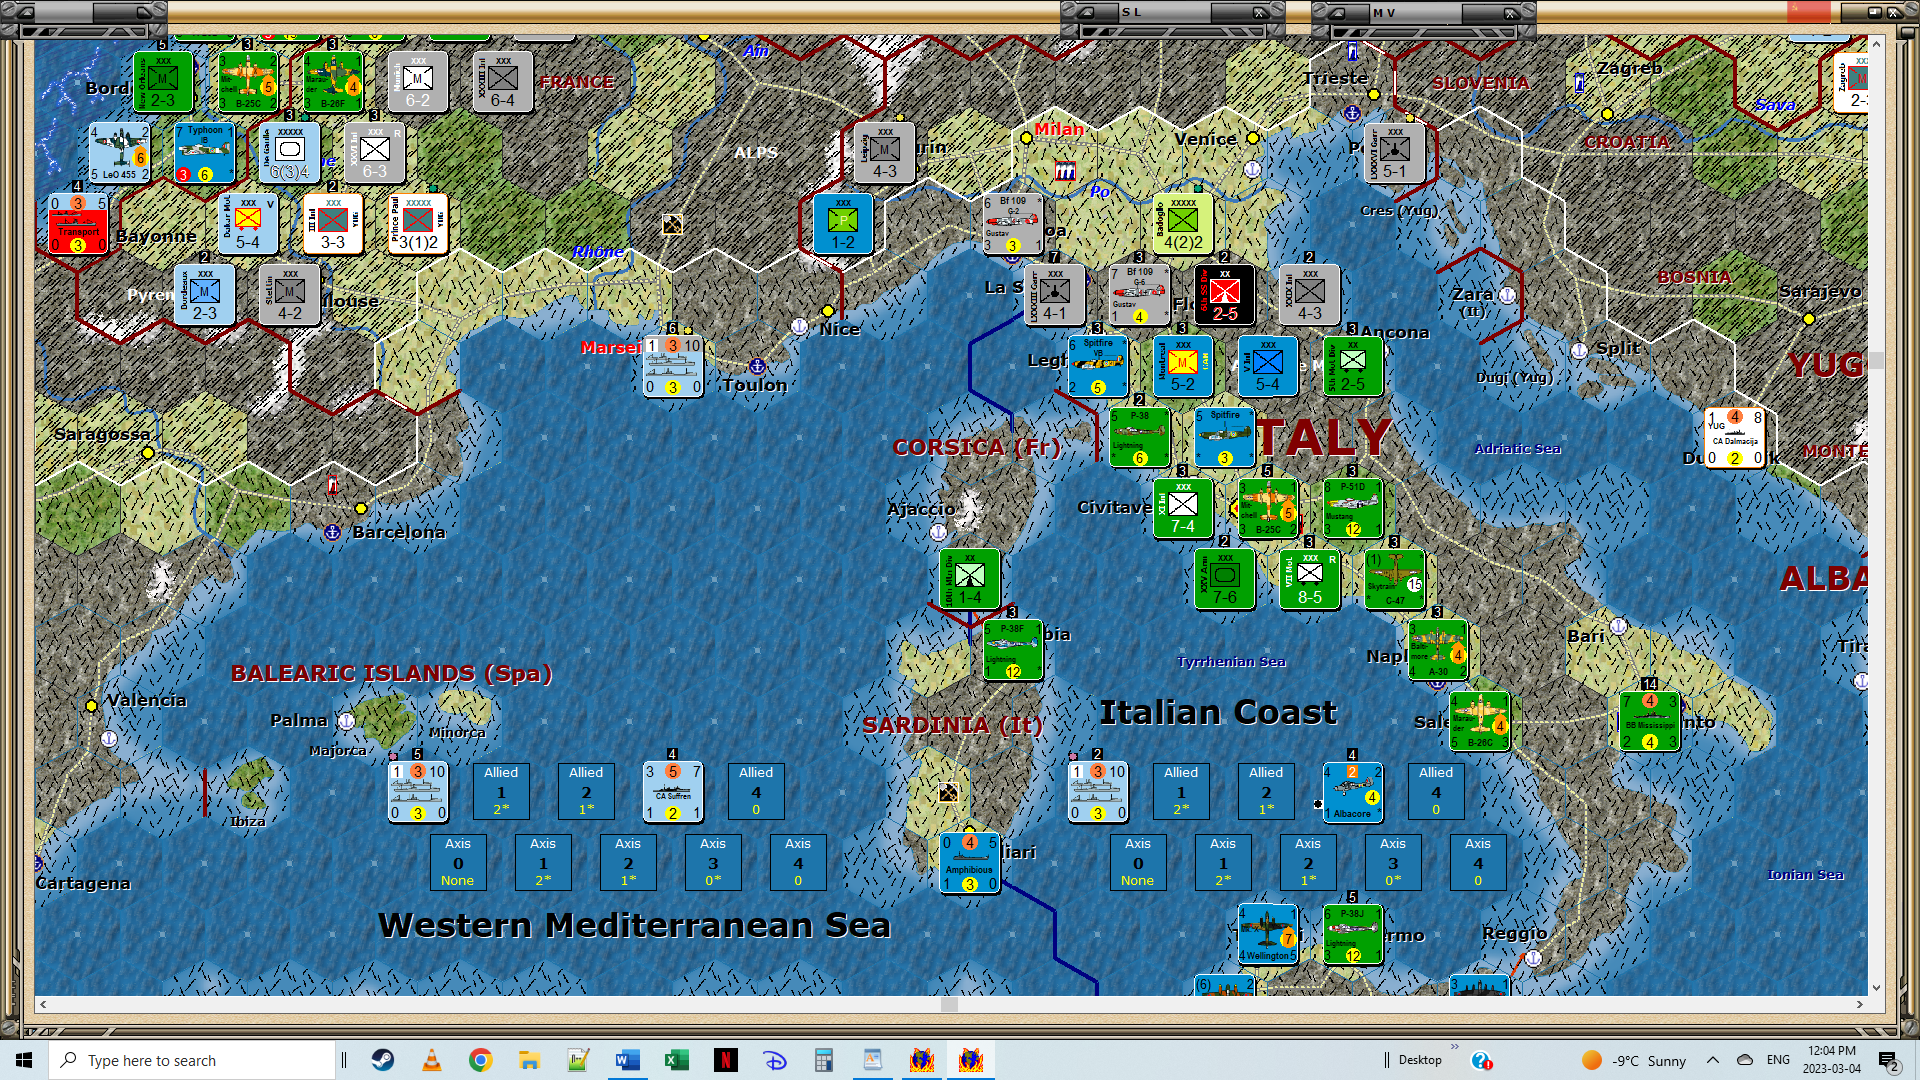
Task: Select the Wellington bomber counter near Palermo
Action: pyautogui.click(x=1267, y=934)
